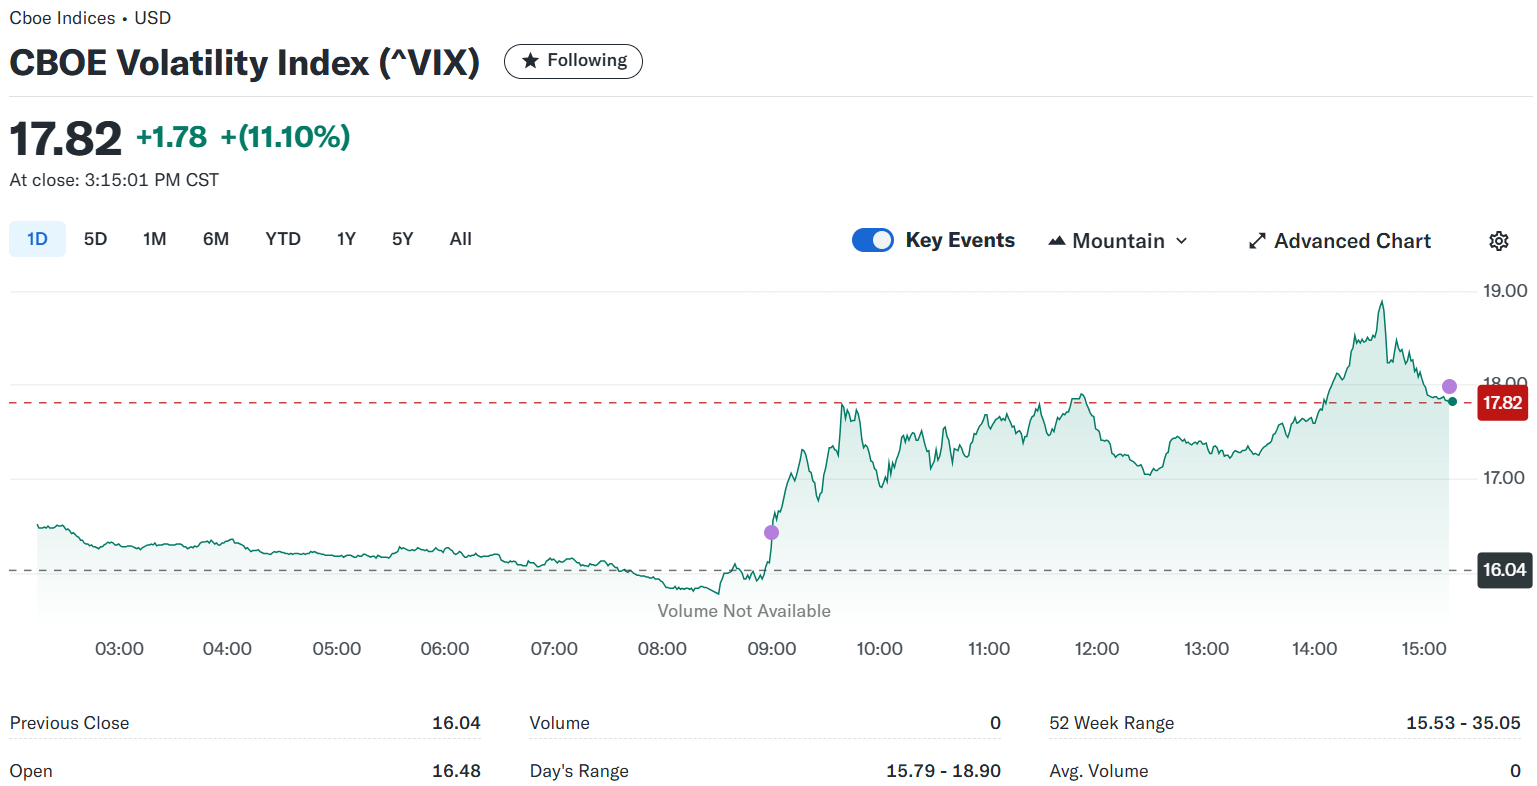Viewport: 1537px width, 786px height.
Task: Toggle the Key Events switch off
Action: point(872,240)
